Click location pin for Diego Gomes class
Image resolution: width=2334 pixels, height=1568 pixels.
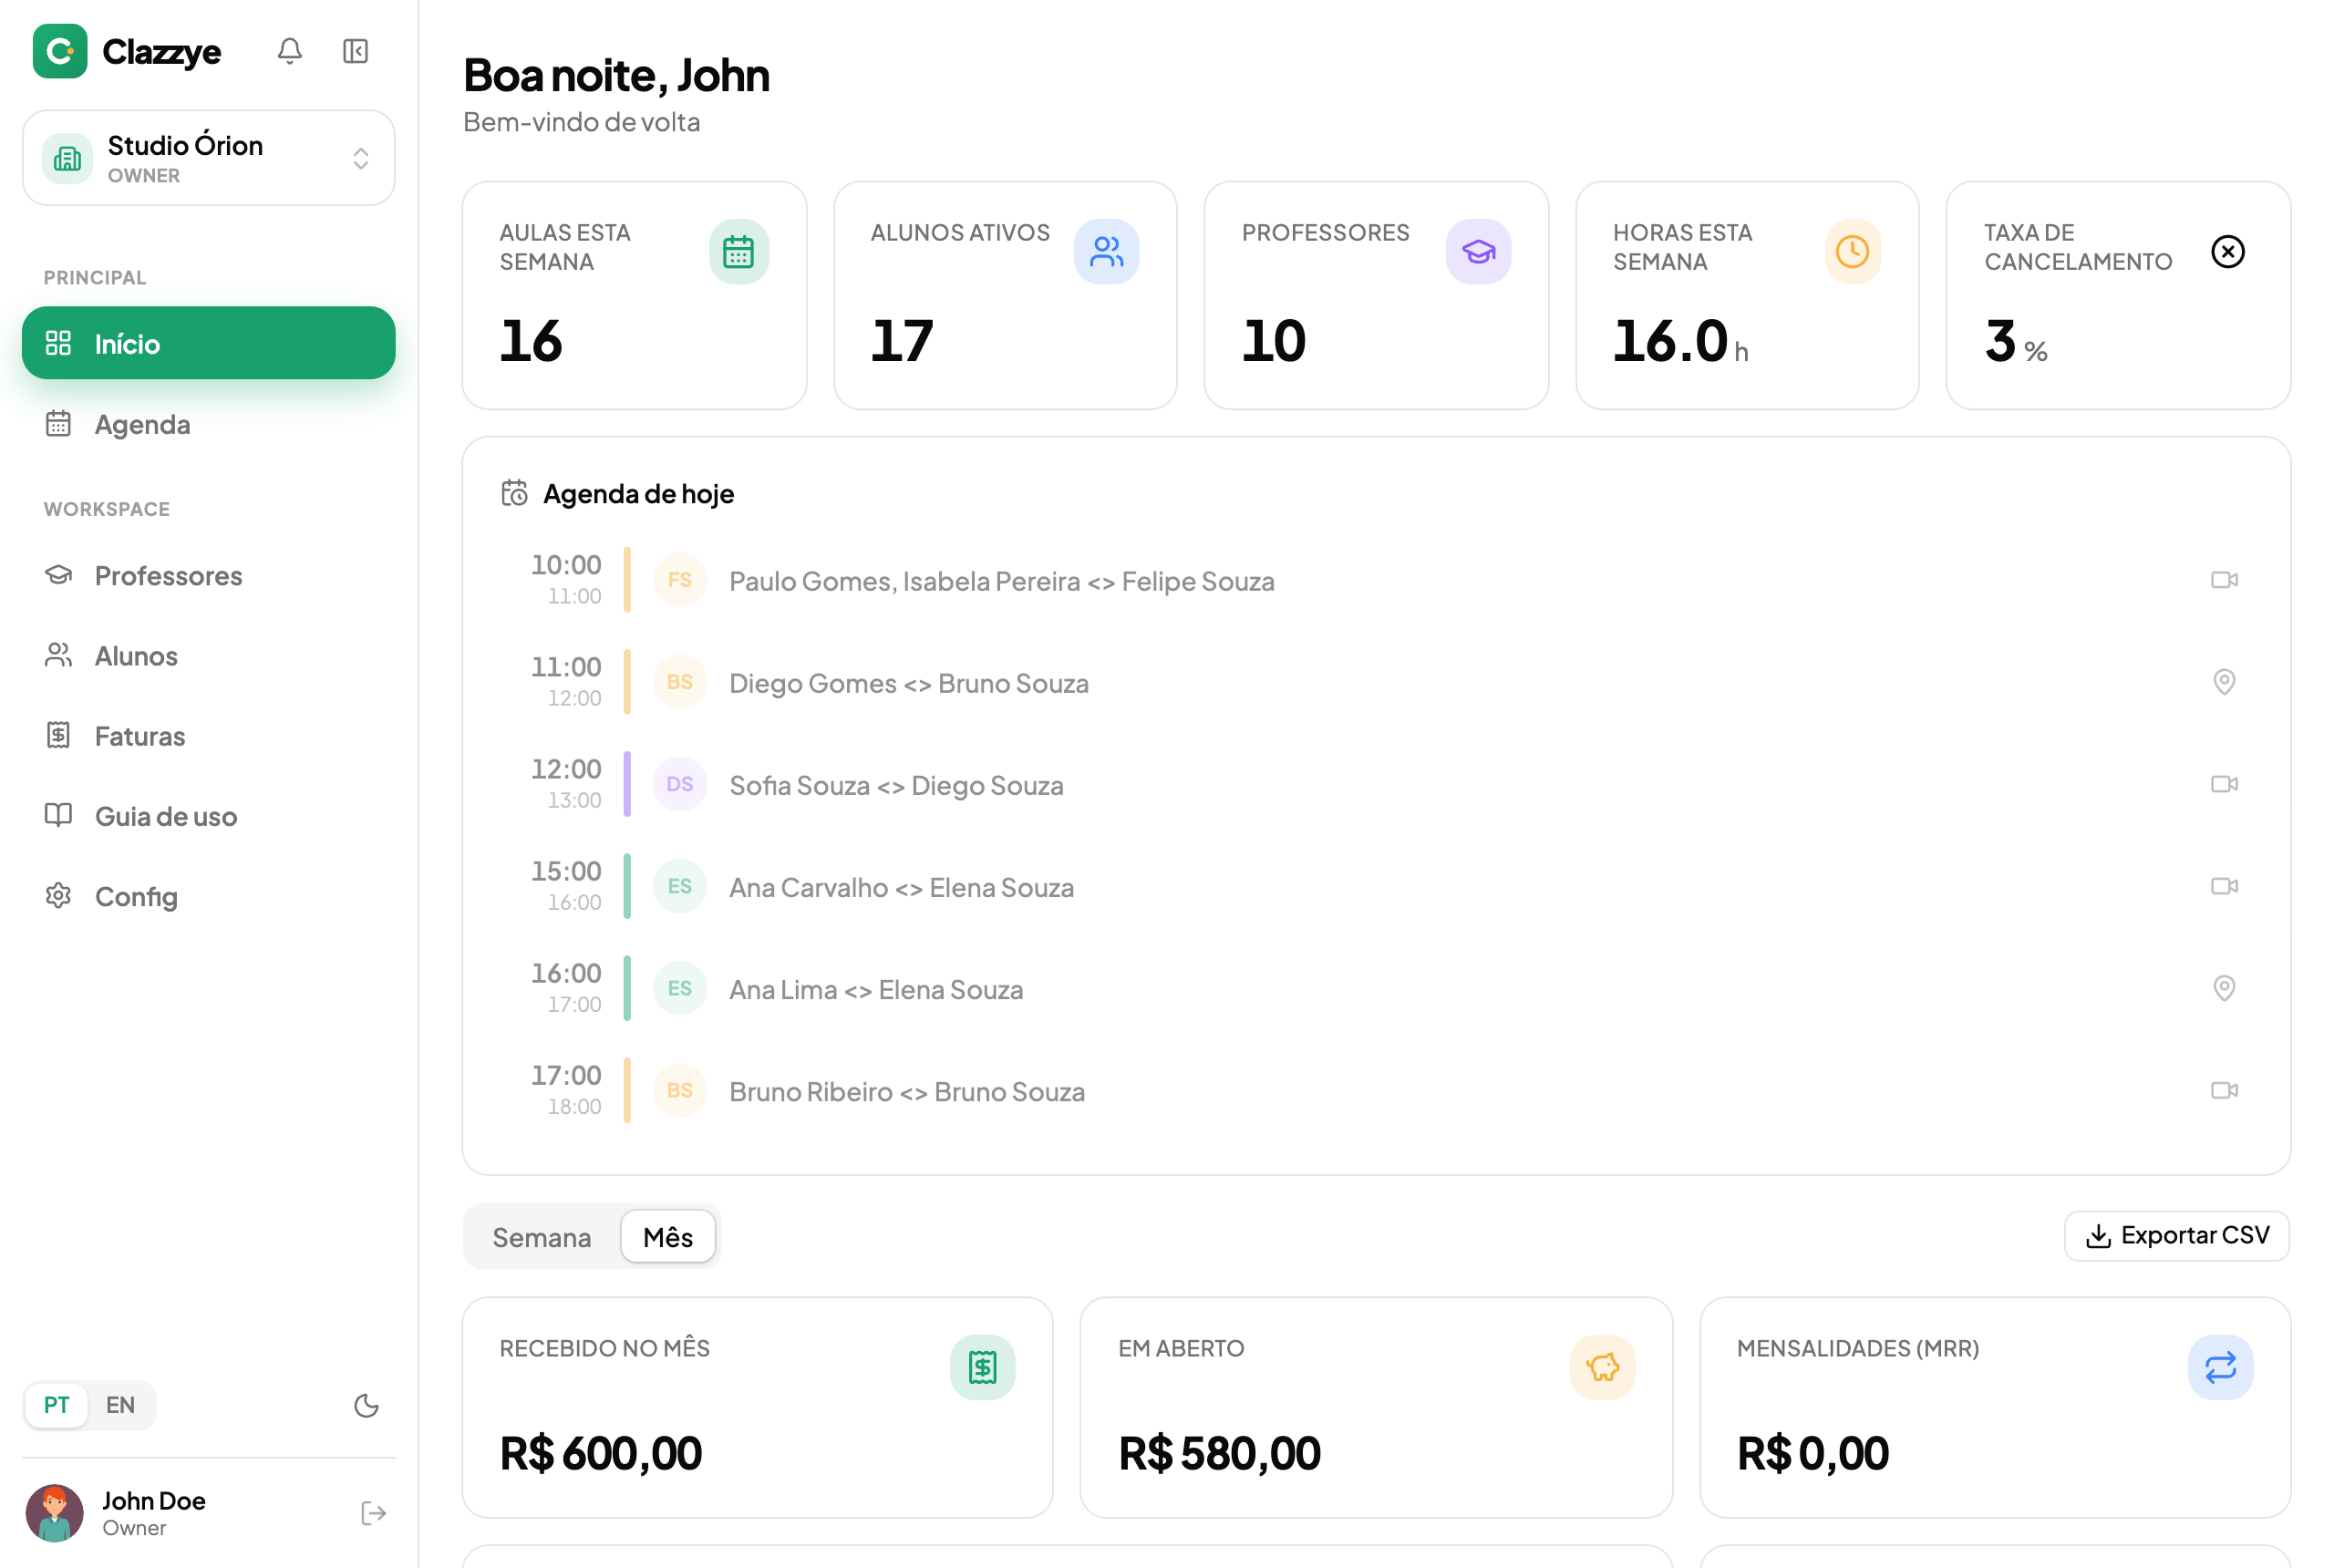(x=2223, y=682)
